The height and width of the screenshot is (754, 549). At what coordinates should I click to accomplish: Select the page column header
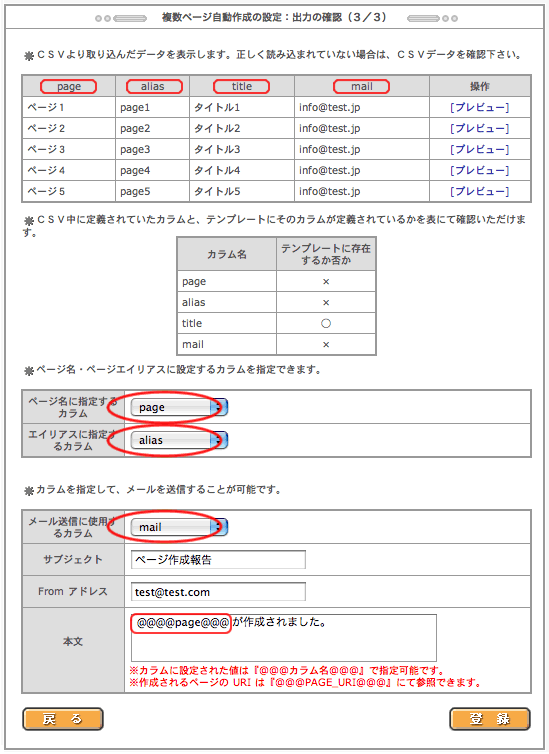coord(69,87)
